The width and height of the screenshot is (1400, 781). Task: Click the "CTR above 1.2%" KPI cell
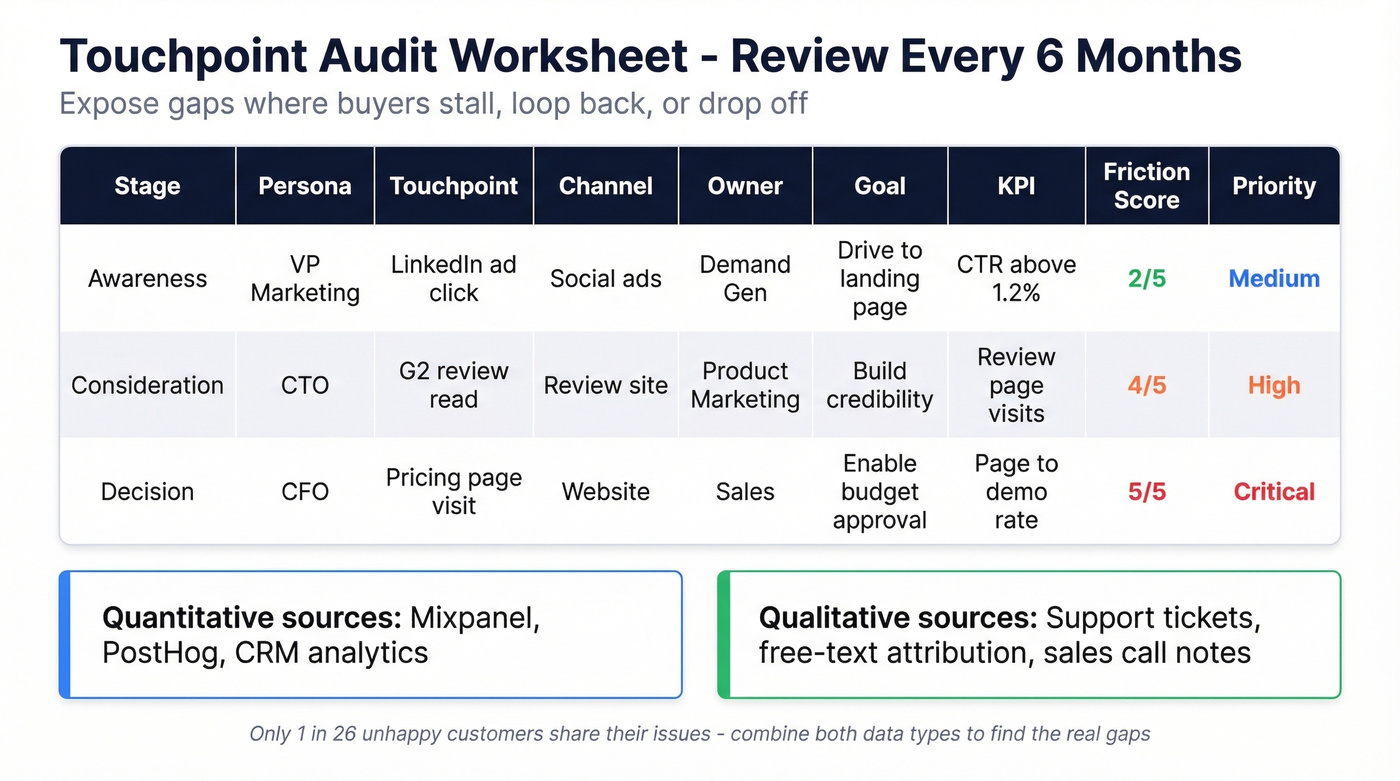click(x=1016, y=278)
